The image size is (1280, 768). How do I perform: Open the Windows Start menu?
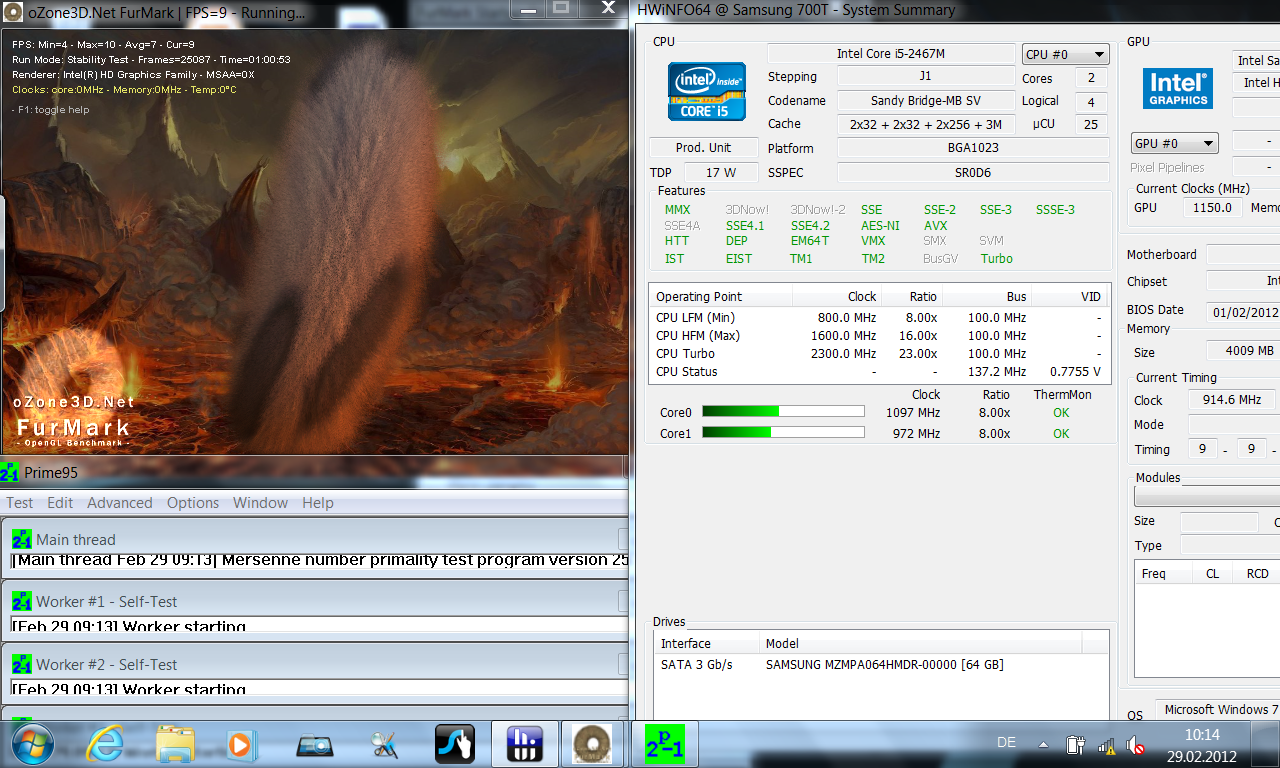pyautogui.click(x=33, y=744)
